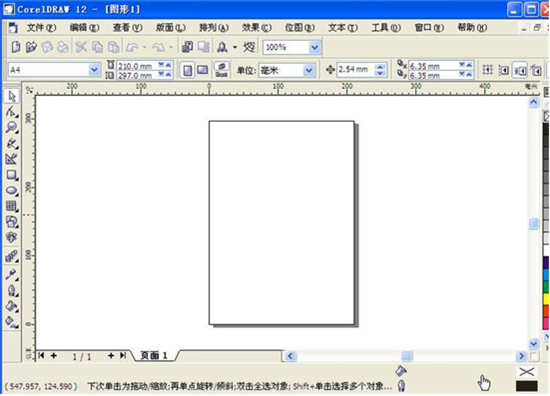This screenshot has width=550, height=396.
Task: Toggle landscape page orientation
Action: coord(202,70)
